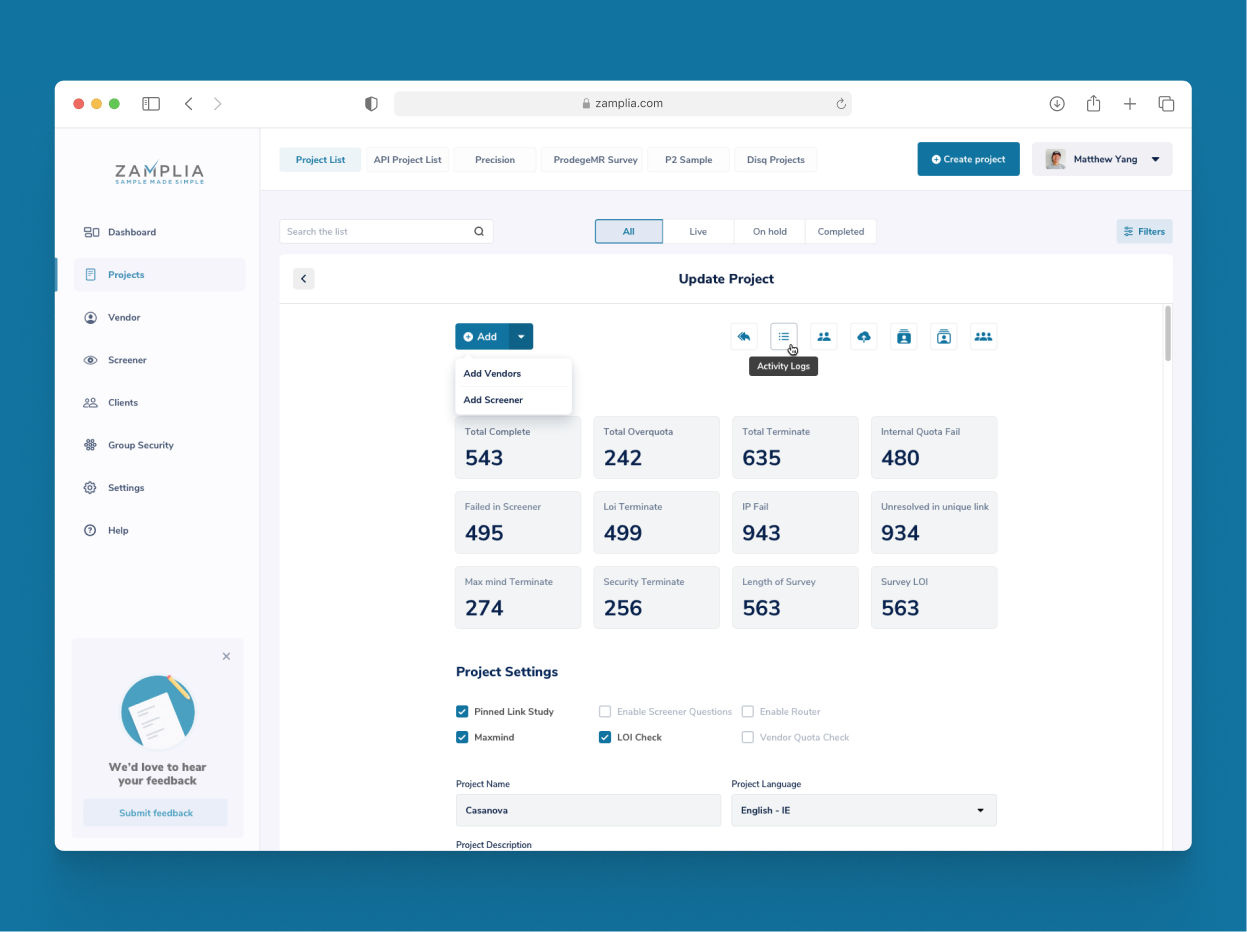Click the reply-all arrows icon button
Screen dimensions: 1247x932
click(x=744, y=337)
